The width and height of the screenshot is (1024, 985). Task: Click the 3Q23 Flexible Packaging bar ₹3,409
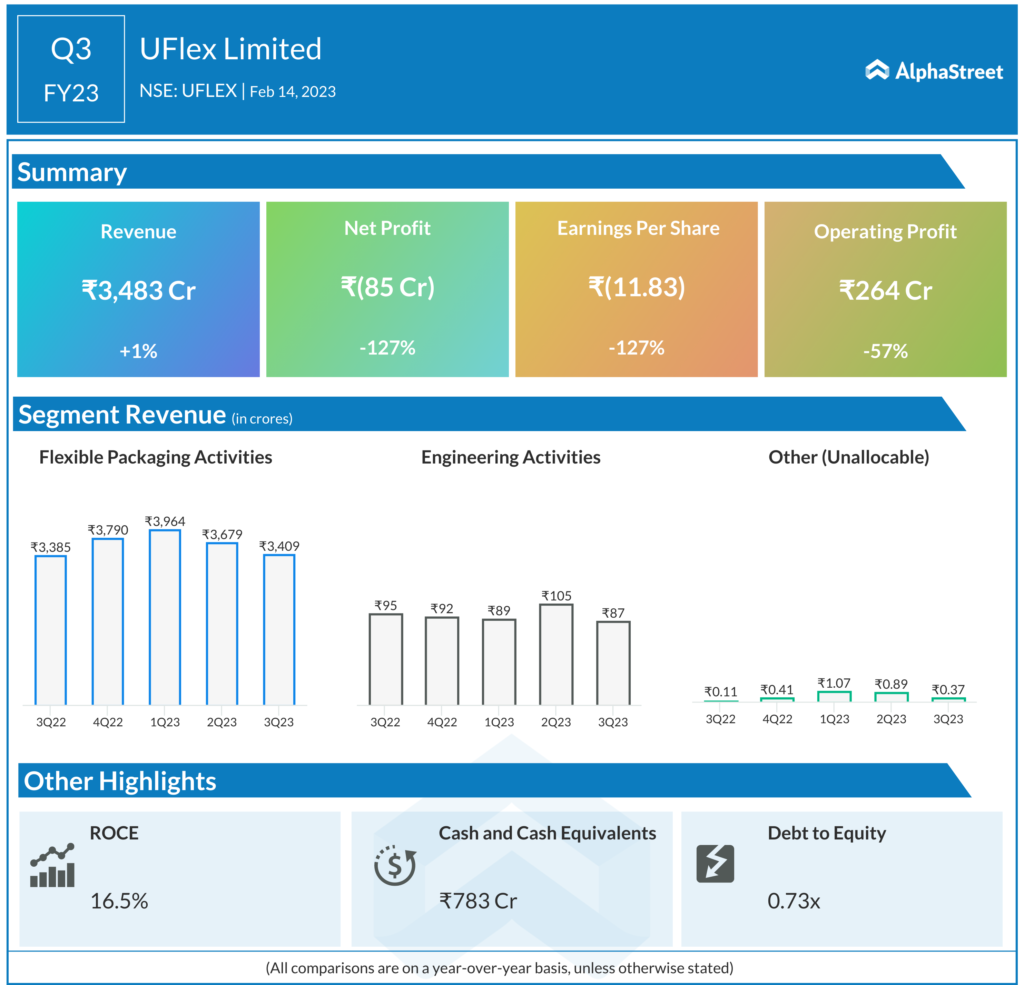coord(278,628)
